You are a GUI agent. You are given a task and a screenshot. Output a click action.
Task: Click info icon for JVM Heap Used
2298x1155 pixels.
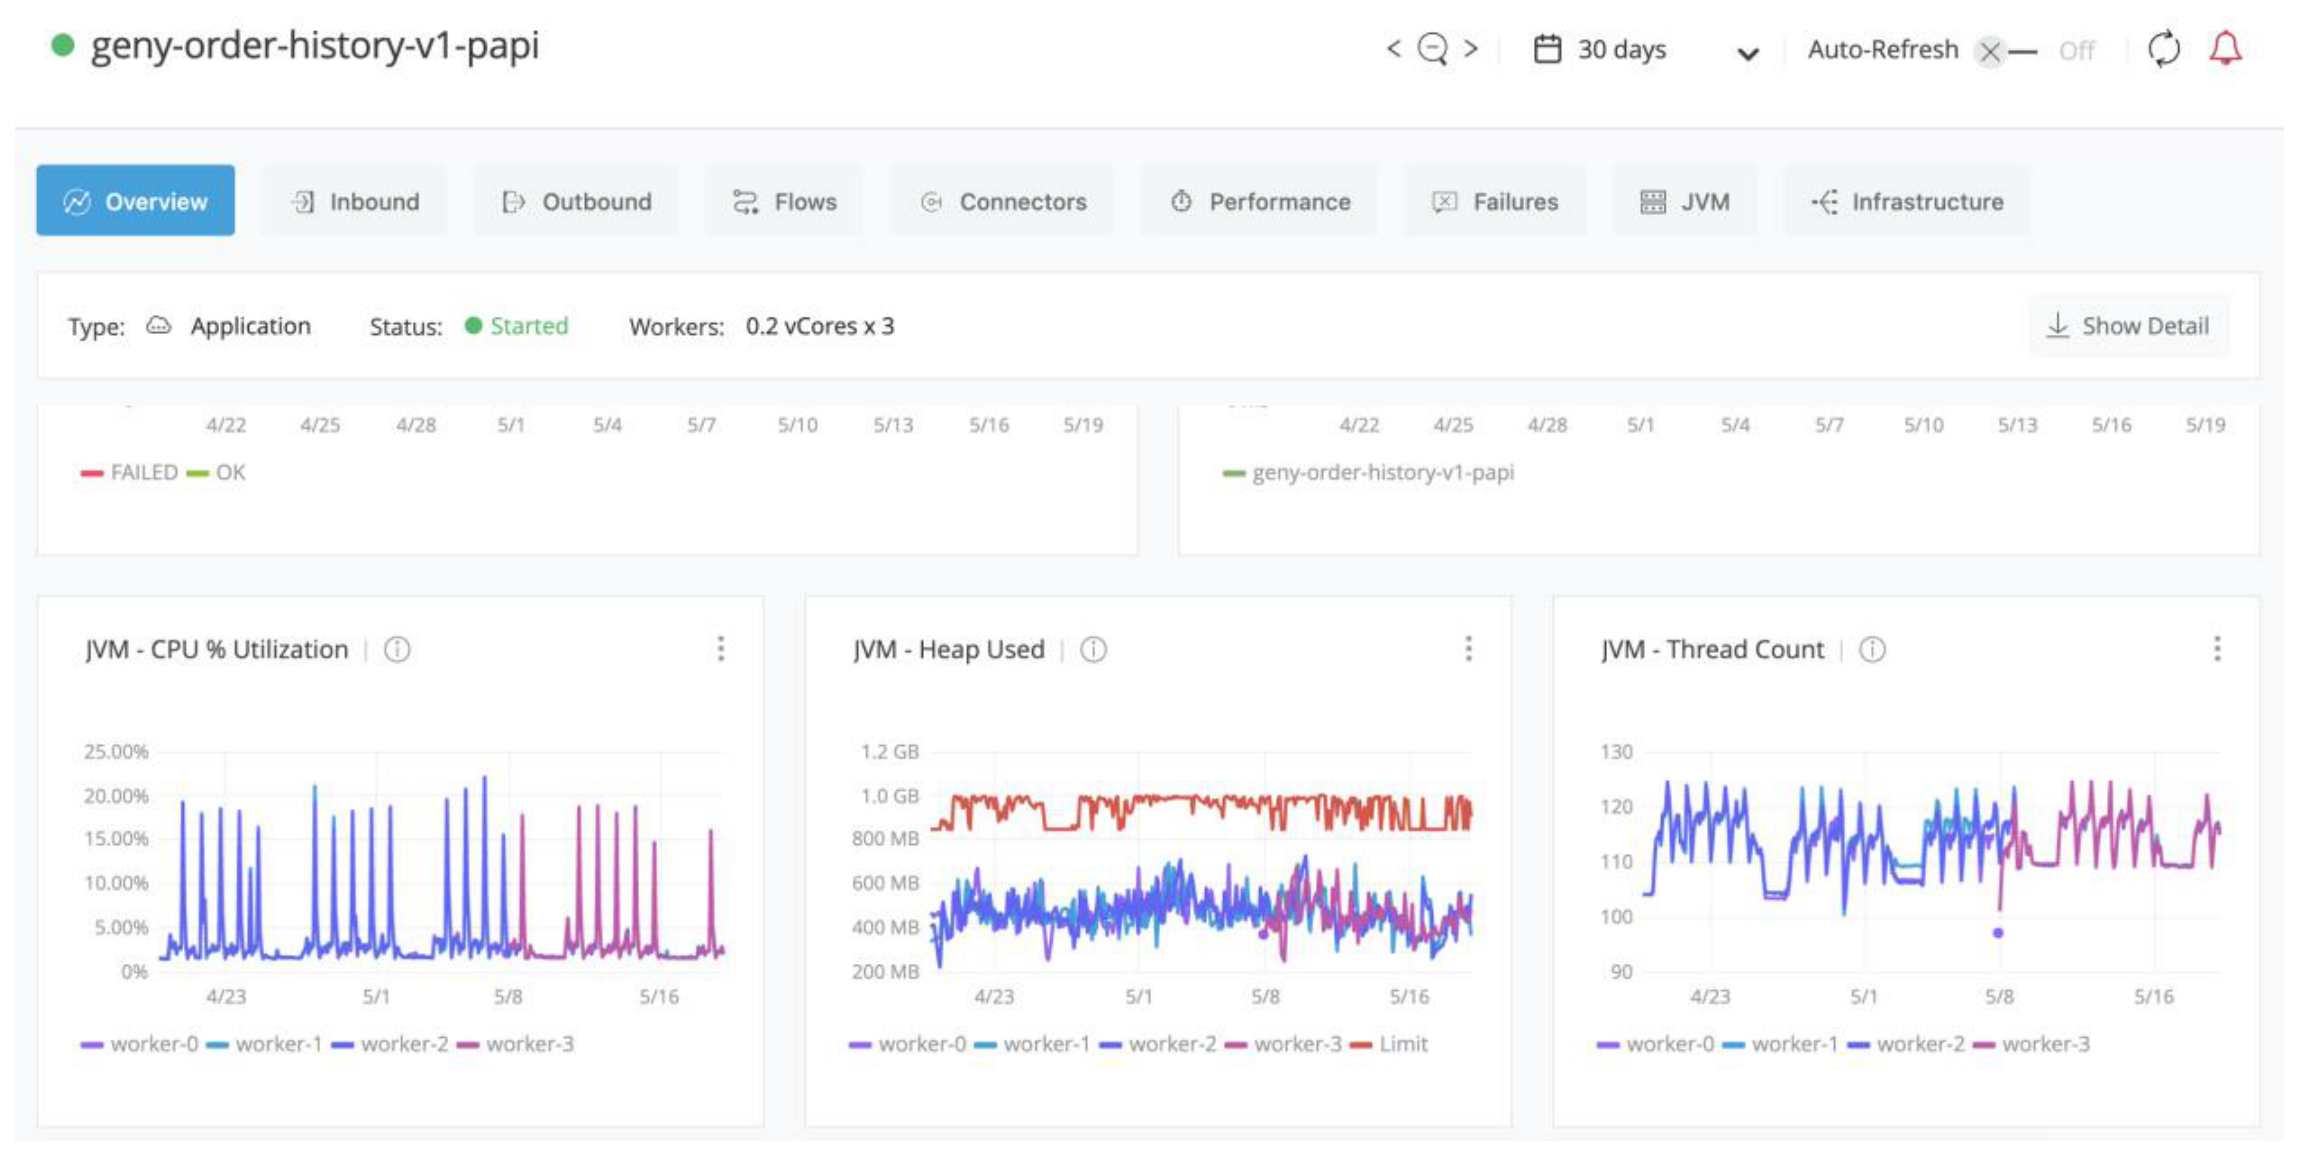[x=1093, y=650]
